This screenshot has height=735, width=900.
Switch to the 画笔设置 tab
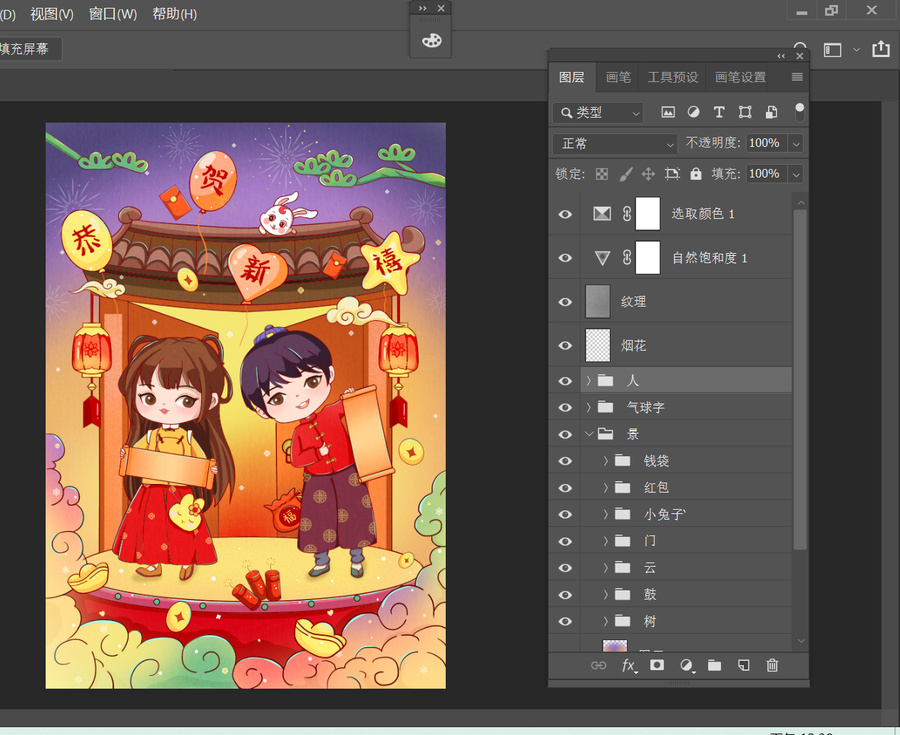point(740,77)
